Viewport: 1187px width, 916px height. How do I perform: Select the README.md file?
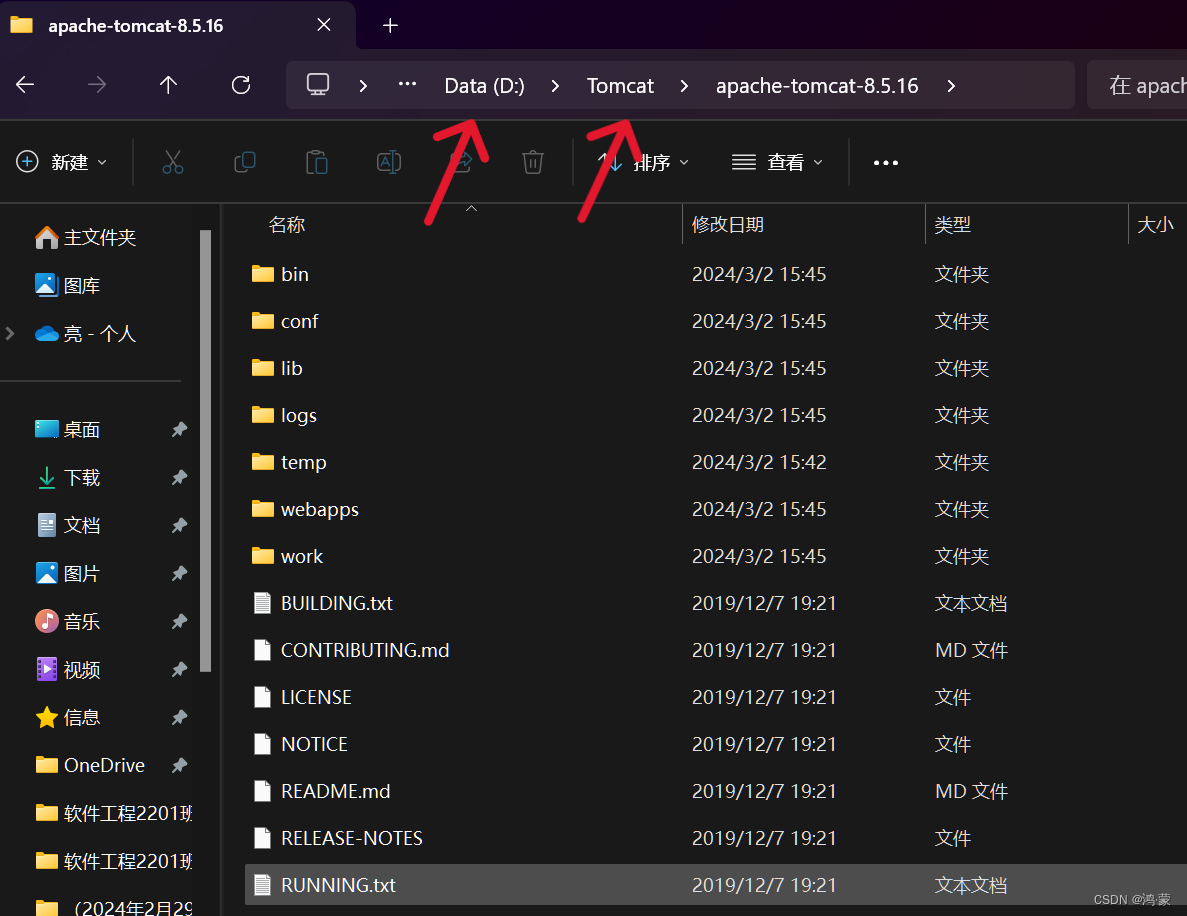click(322, 790)
